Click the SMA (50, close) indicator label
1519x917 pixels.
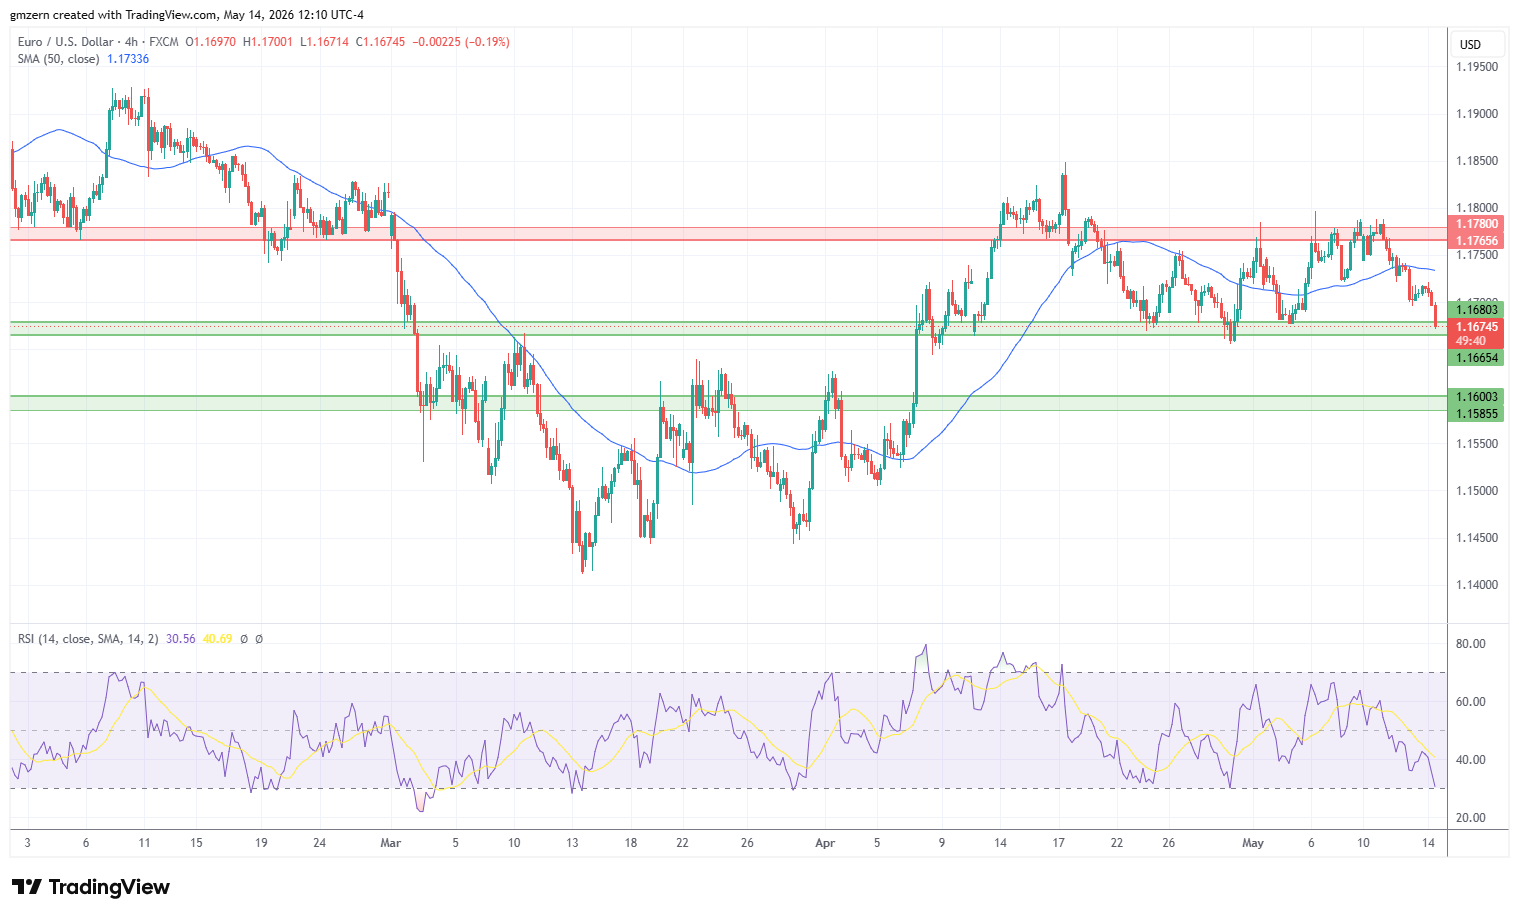click(x=58, y=59)
